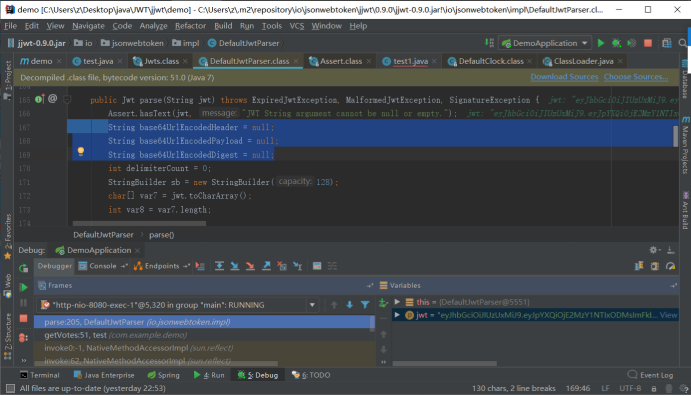Click the Variables panel horizontal scrollbar
Viewport: 691px width, 396px height.
[445, 363]
